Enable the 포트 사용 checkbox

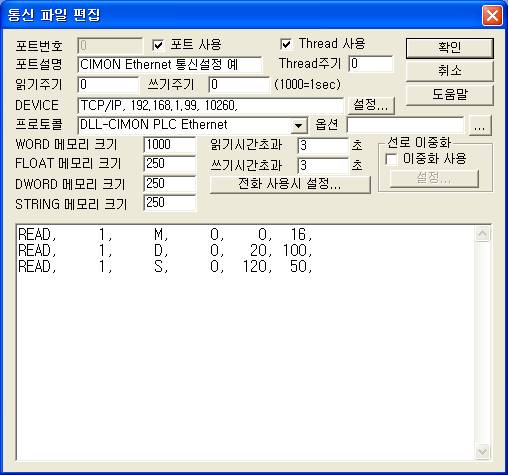coord(158,45)
